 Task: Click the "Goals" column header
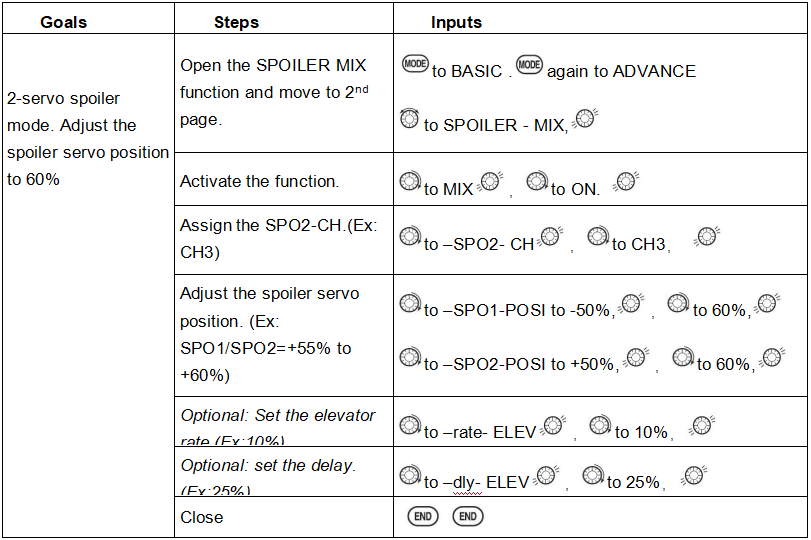(x=64, y=22)
